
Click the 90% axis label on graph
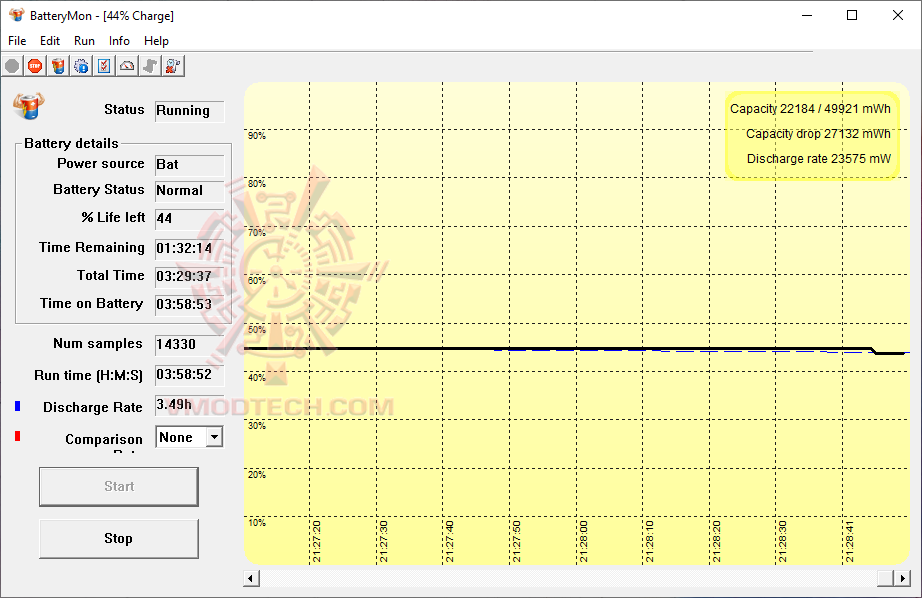point(257,136)
